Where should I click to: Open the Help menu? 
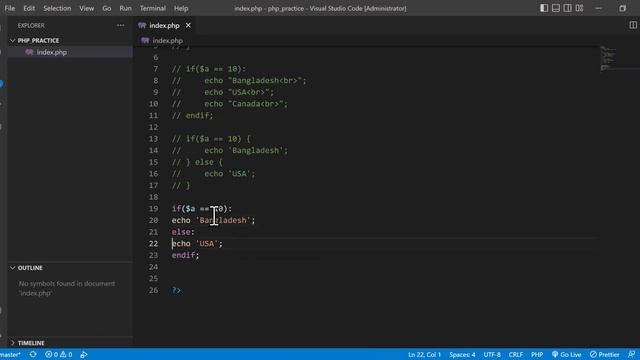tap(181, 8)
